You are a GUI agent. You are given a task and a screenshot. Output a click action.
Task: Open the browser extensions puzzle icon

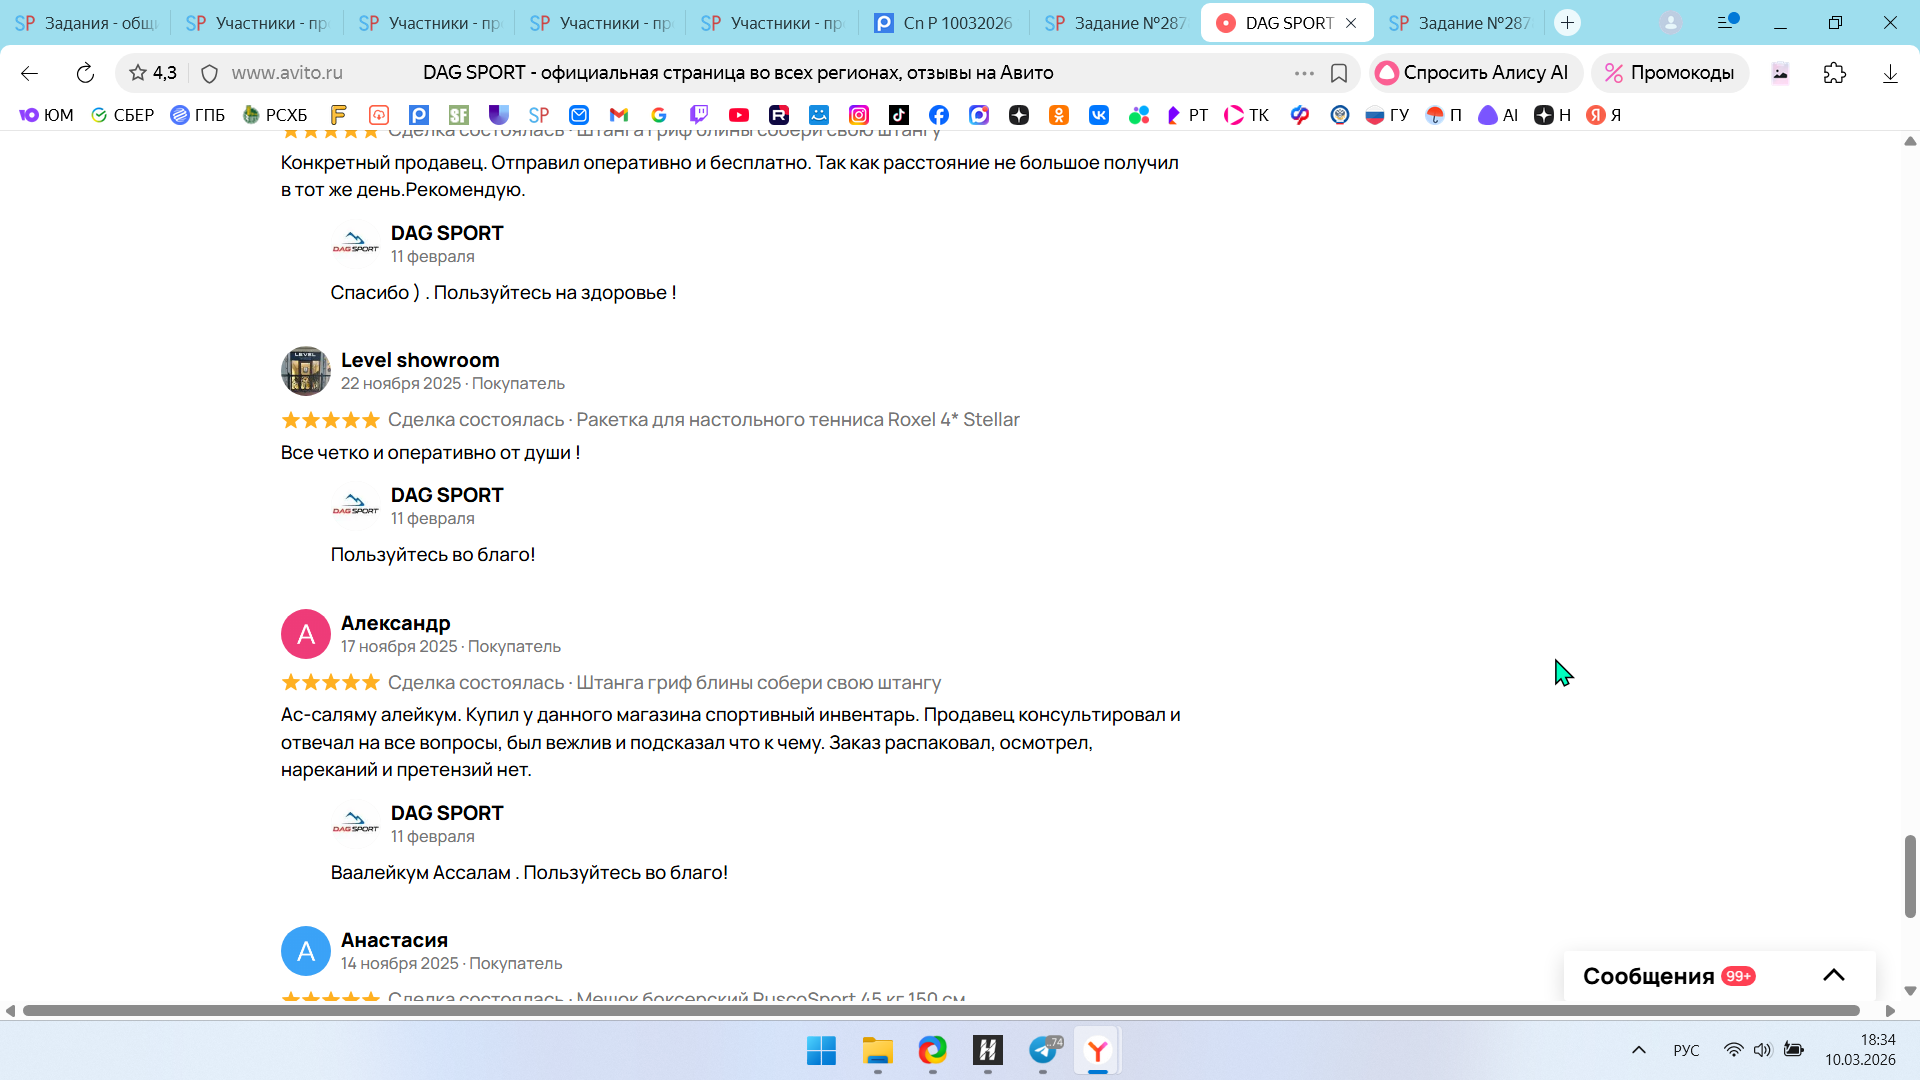[1835, 73]
